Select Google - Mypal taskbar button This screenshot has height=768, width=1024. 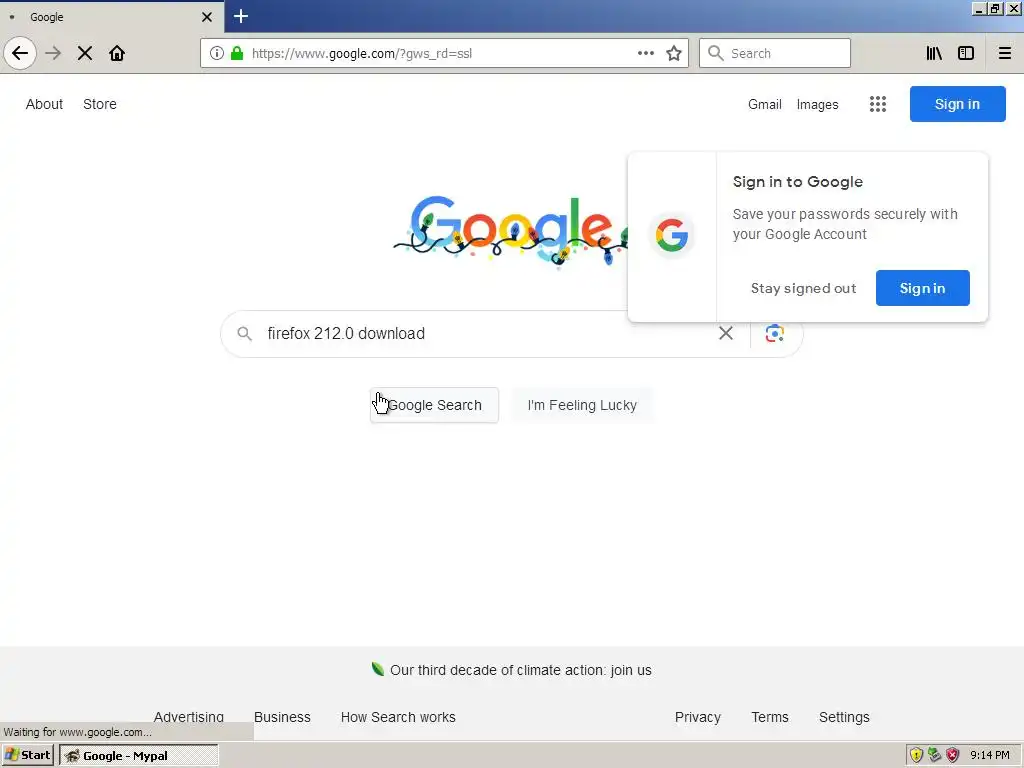138,756
